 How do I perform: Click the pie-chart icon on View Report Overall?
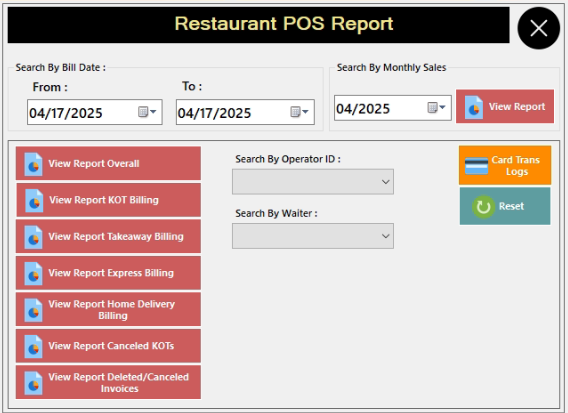[33, 164]
